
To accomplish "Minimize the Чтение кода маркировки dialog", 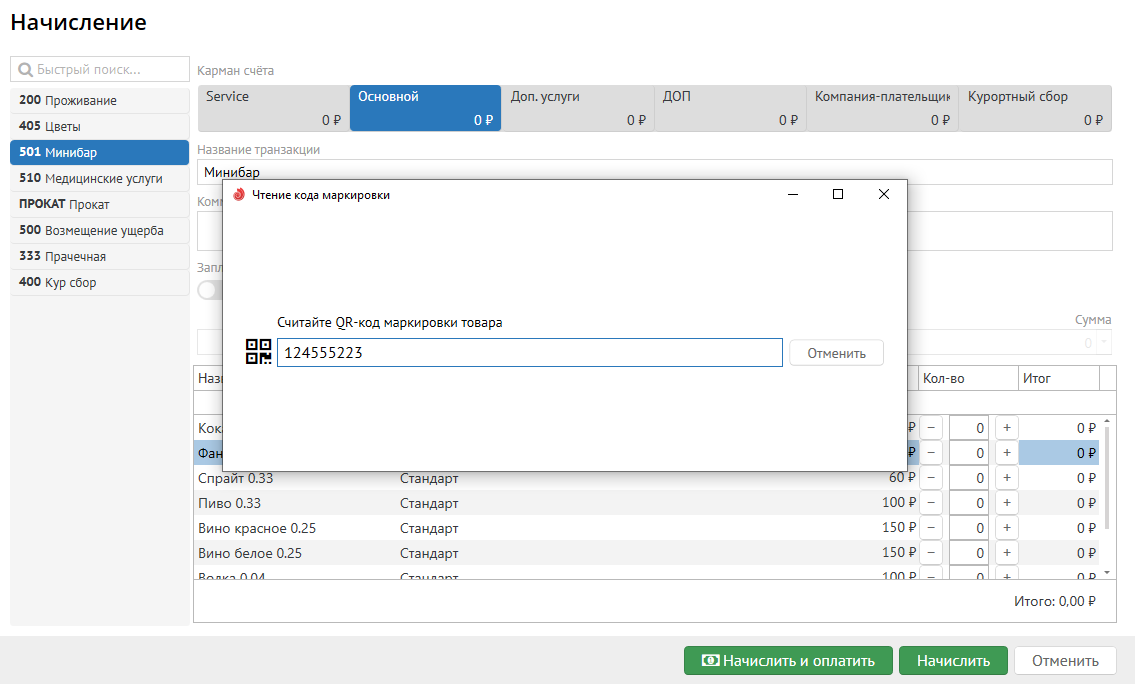I will [793, 194].
